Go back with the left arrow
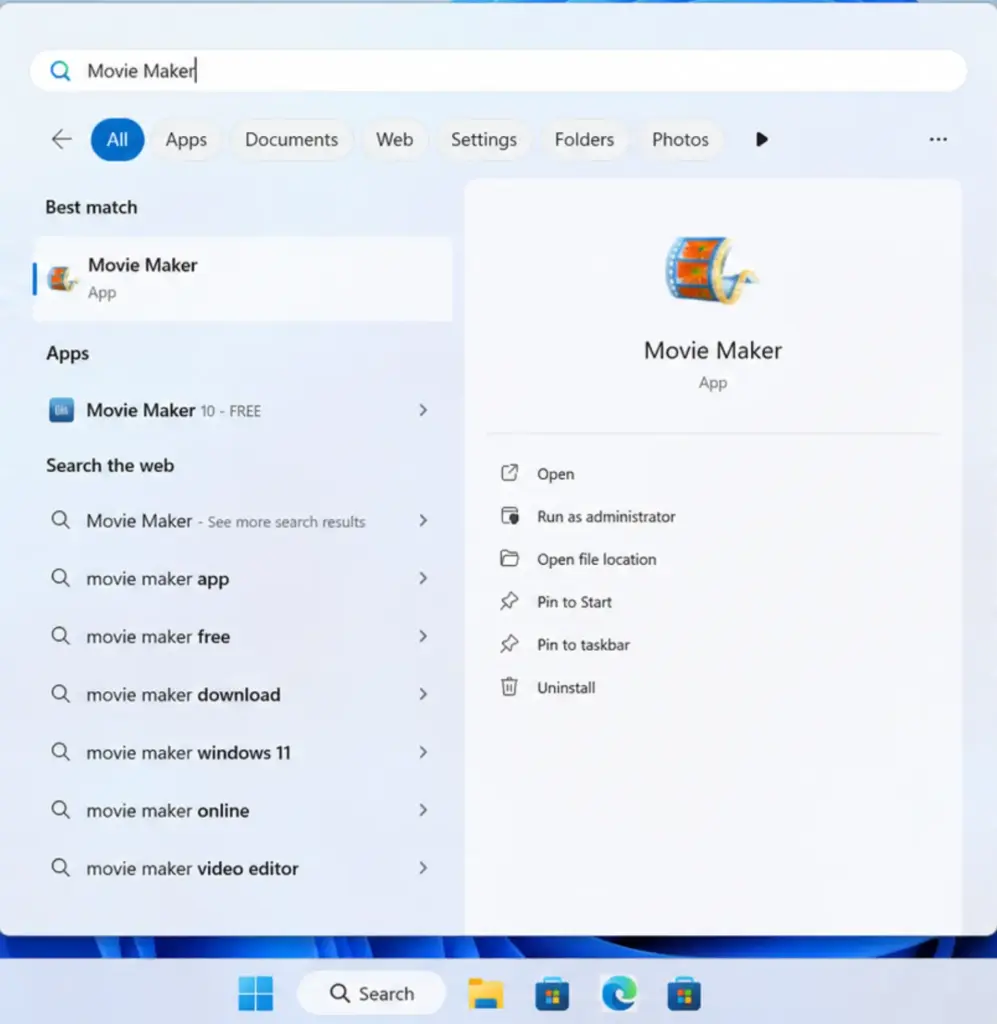 click(x=61, y=139)
